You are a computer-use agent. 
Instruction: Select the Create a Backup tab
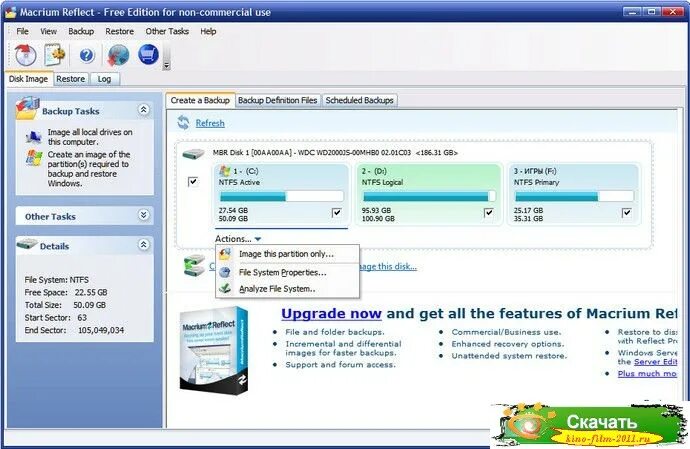point(200,100)
